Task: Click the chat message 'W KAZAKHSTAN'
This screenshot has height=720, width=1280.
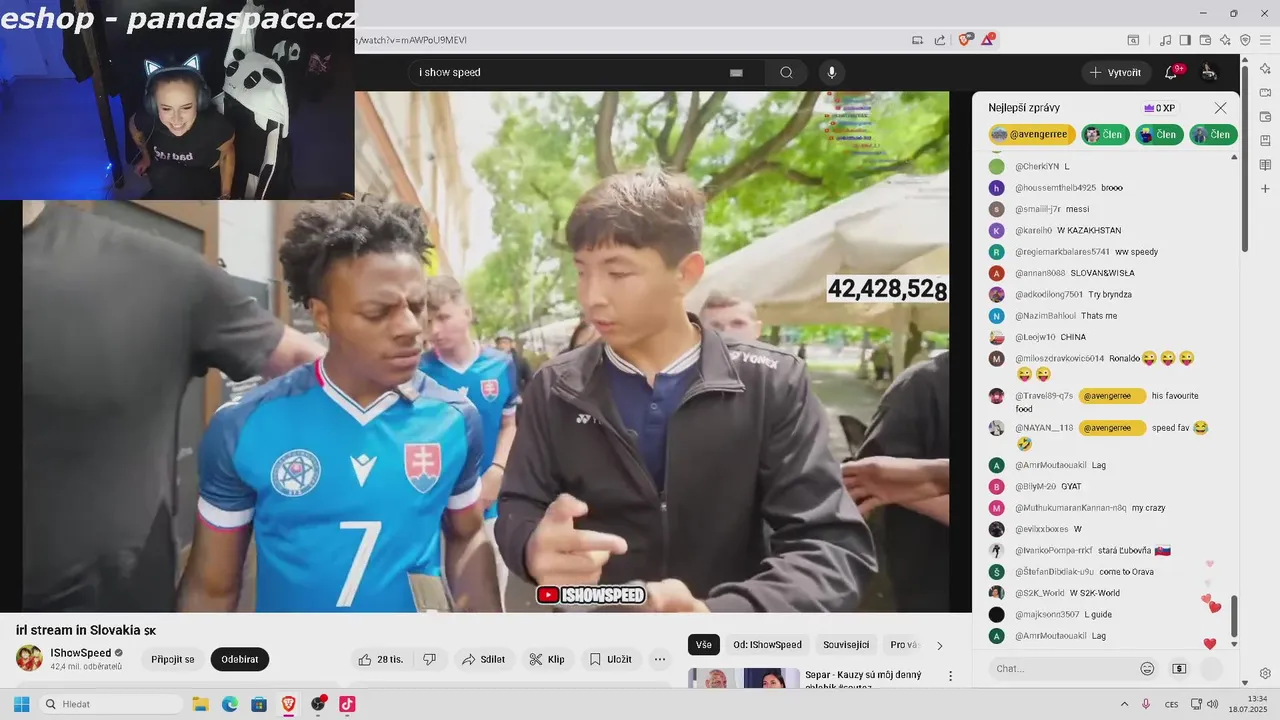Action: [1089, 230]
